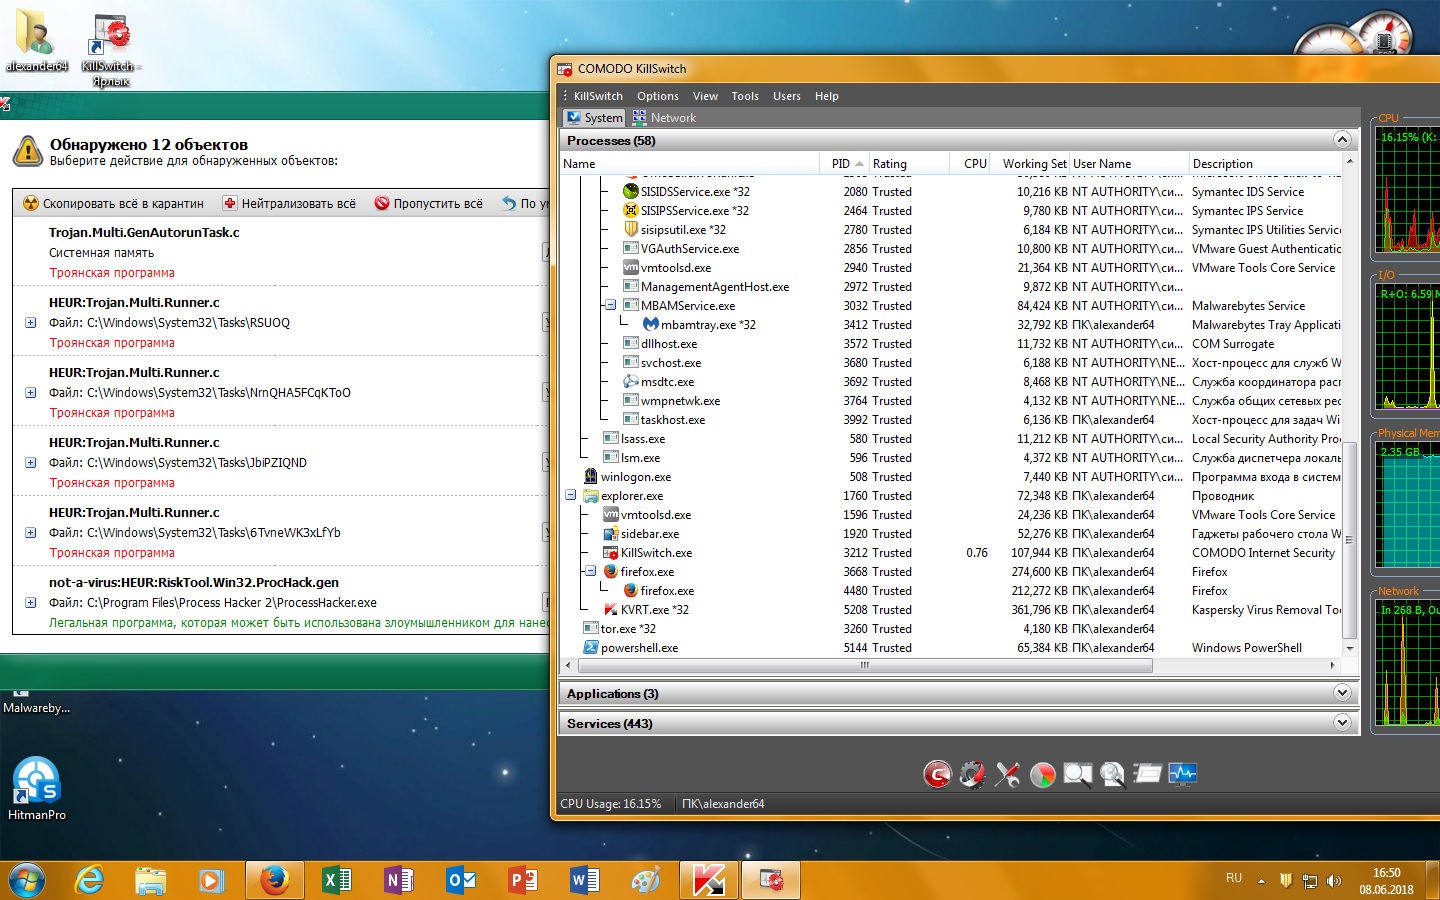Switch to the Network tab
The height and width of the screenshot is (900, 1440).
(664, 118)
